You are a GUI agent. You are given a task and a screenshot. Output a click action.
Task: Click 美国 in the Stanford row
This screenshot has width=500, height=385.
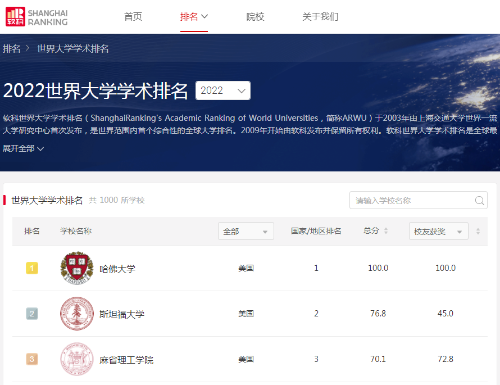(246, 314)
